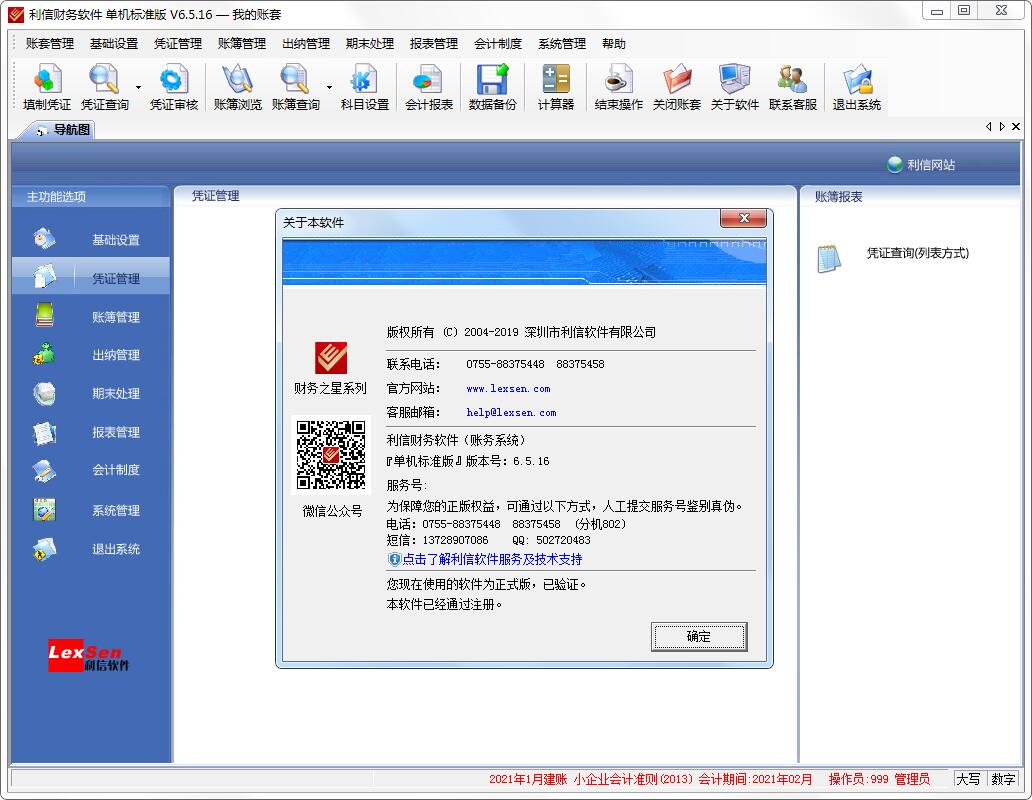Go to 期末处理 in the sidebar
The height and width of the screenshot is (800, 1032).
click(x=91, y=393)
